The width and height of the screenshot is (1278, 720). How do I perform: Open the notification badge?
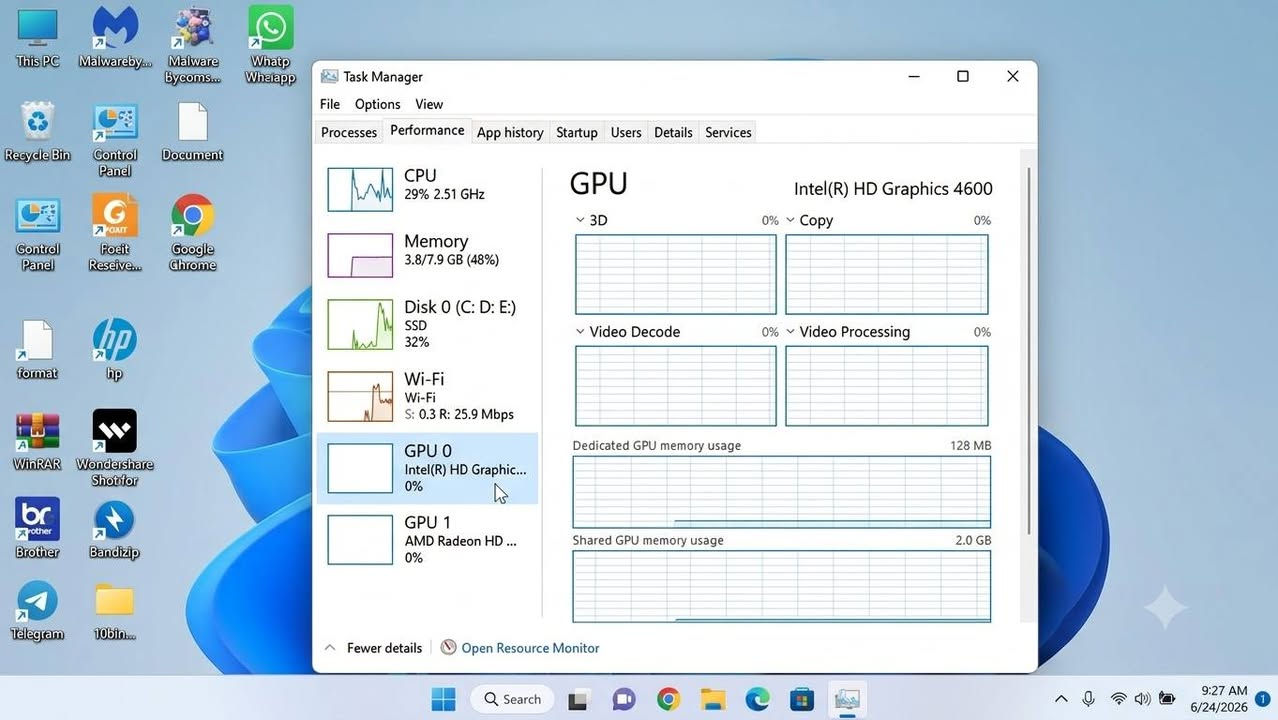coord(1264,699)
